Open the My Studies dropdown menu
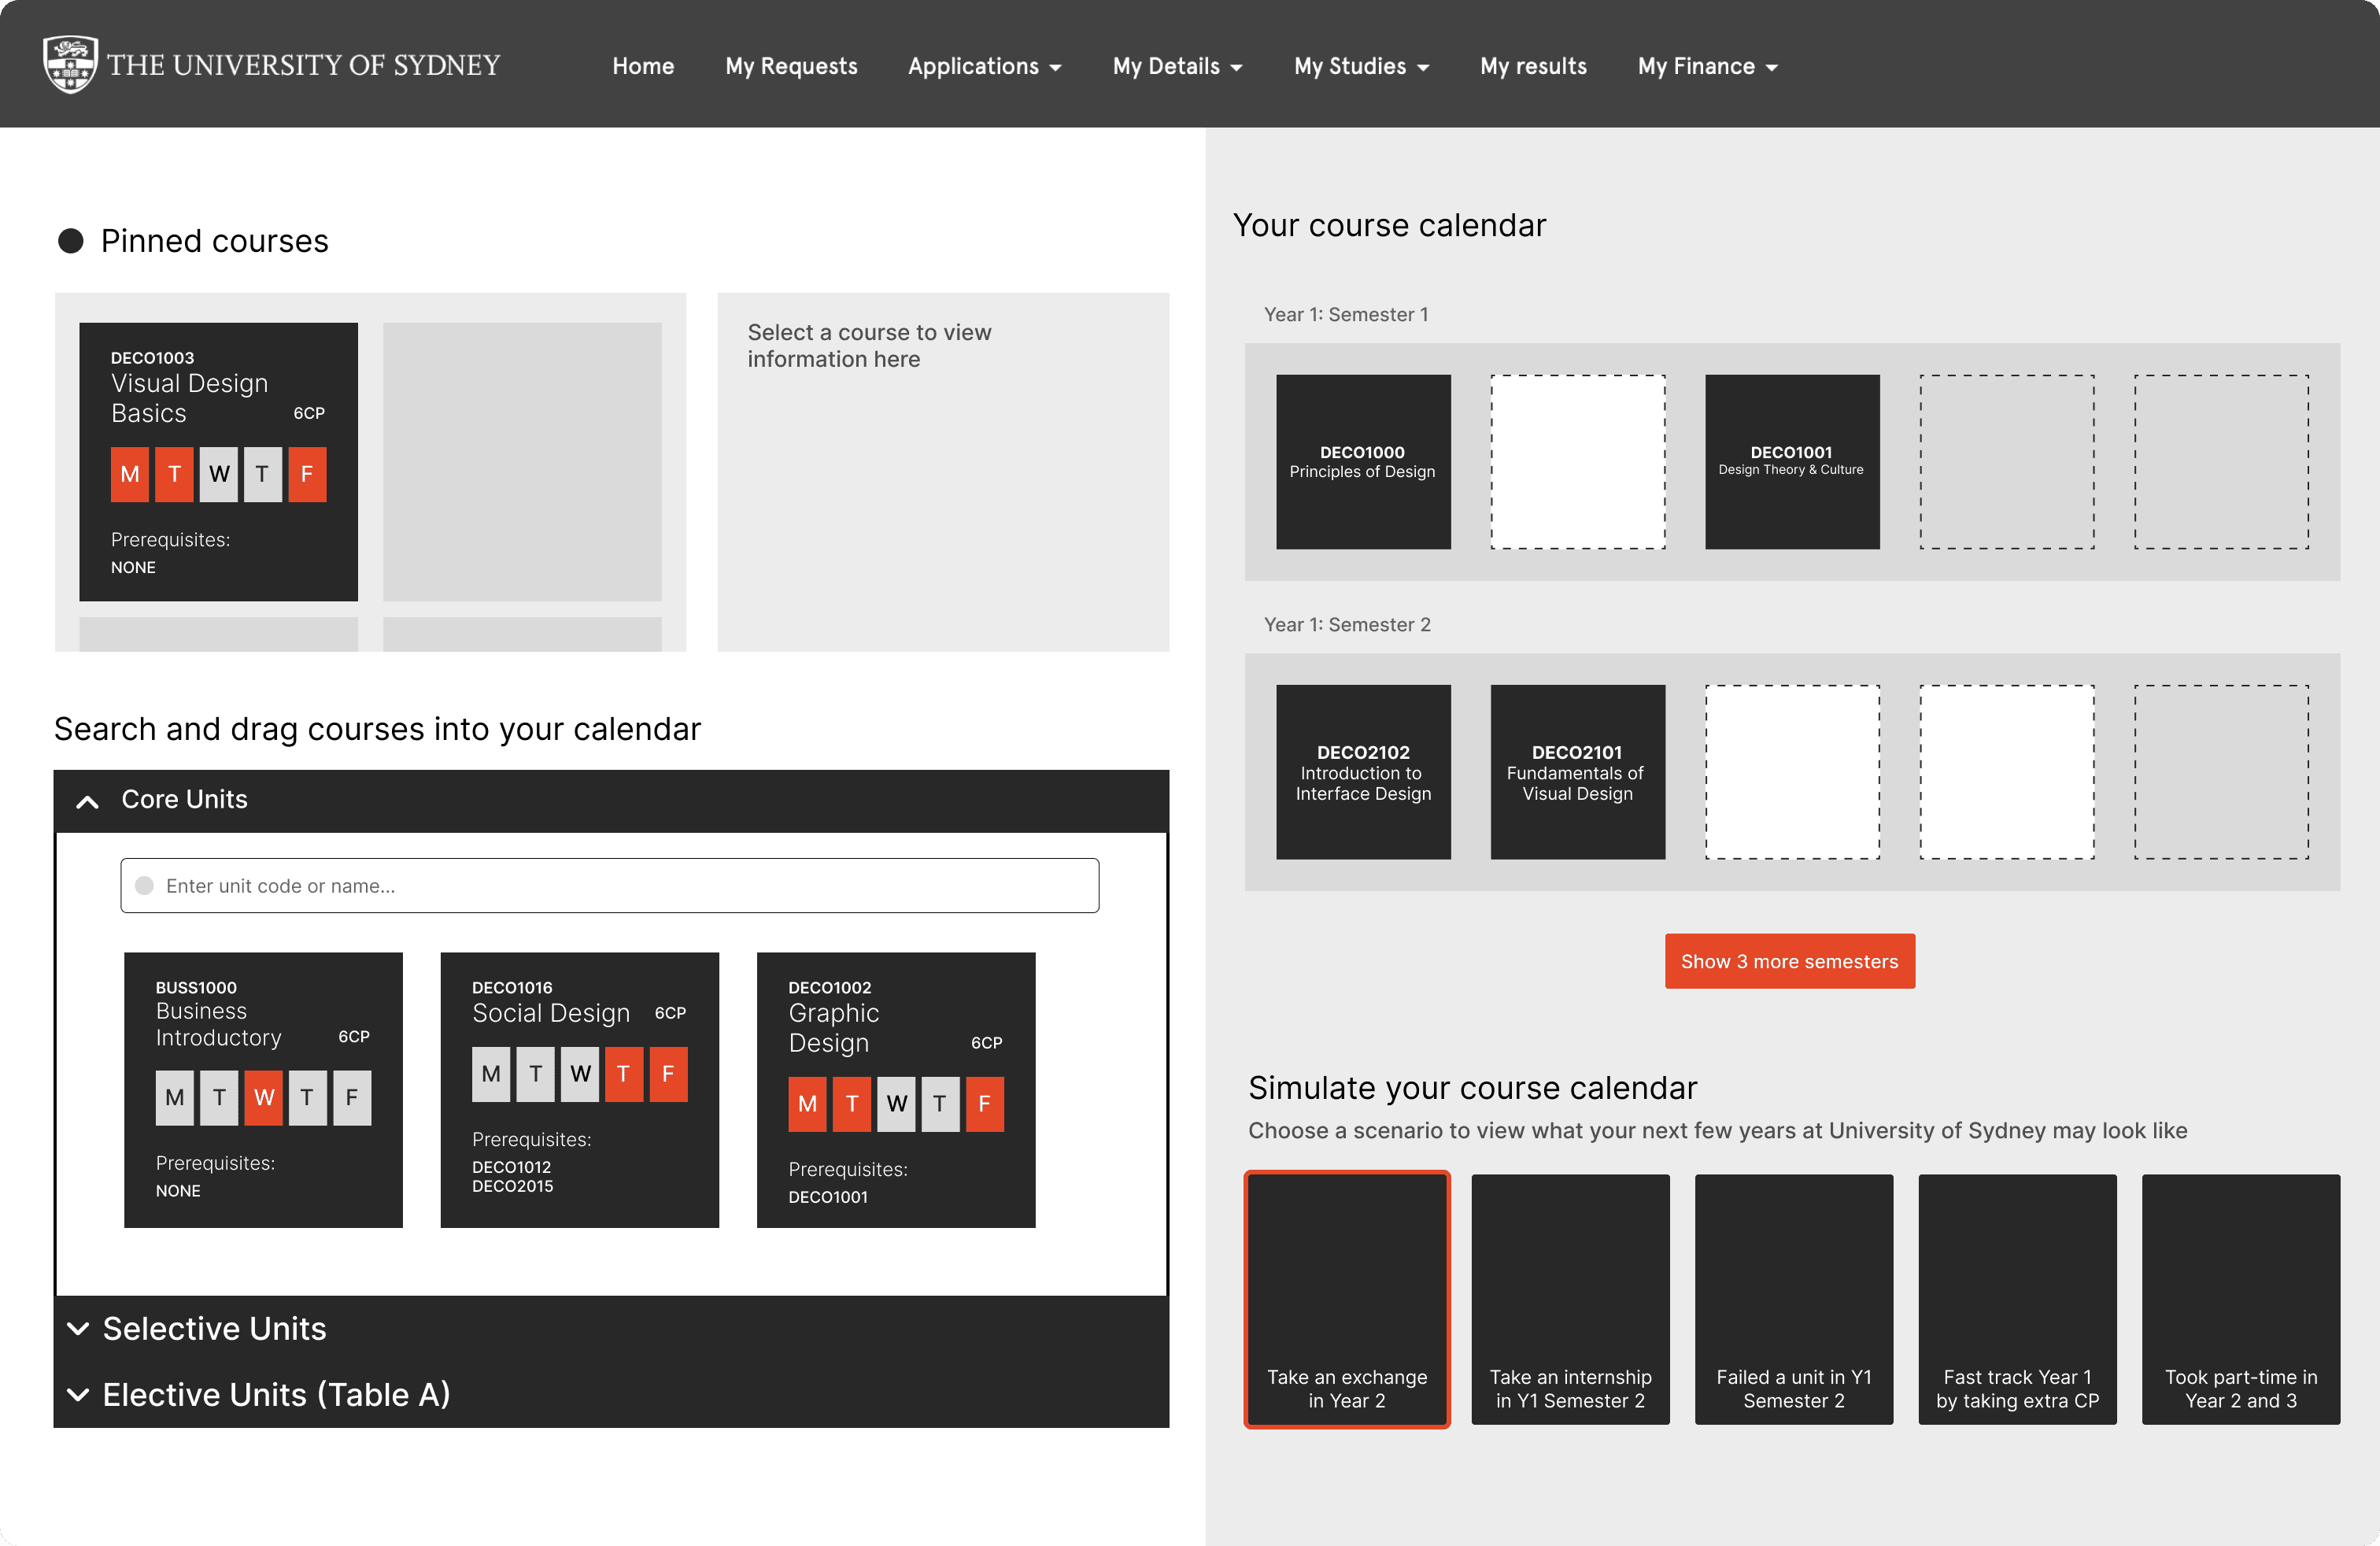Screen dimensions: 2380x1546 1361,67
